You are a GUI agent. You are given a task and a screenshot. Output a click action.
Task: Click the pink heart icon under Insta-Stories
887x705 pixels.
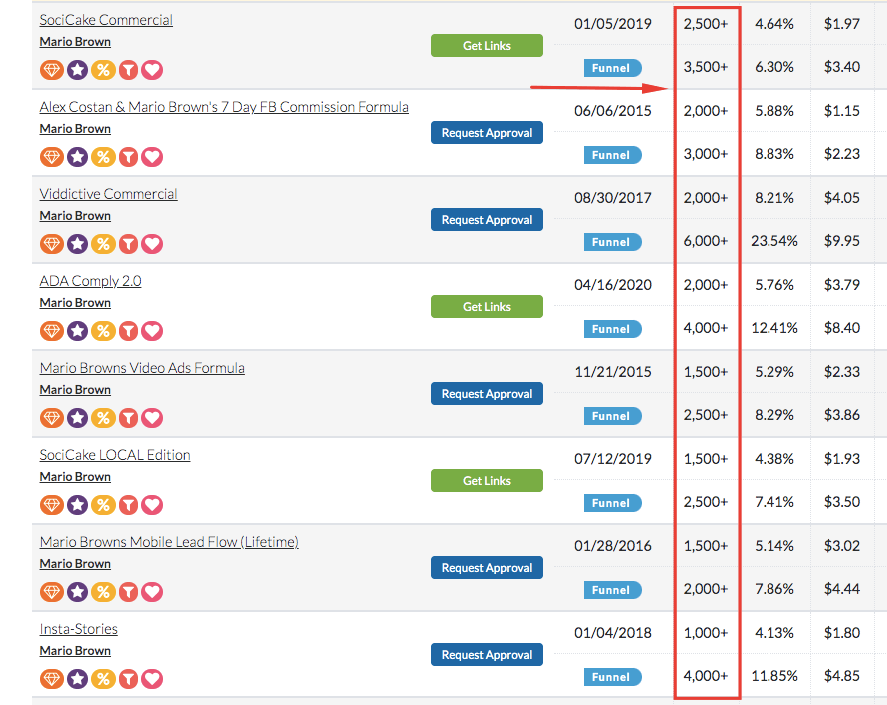152,679
